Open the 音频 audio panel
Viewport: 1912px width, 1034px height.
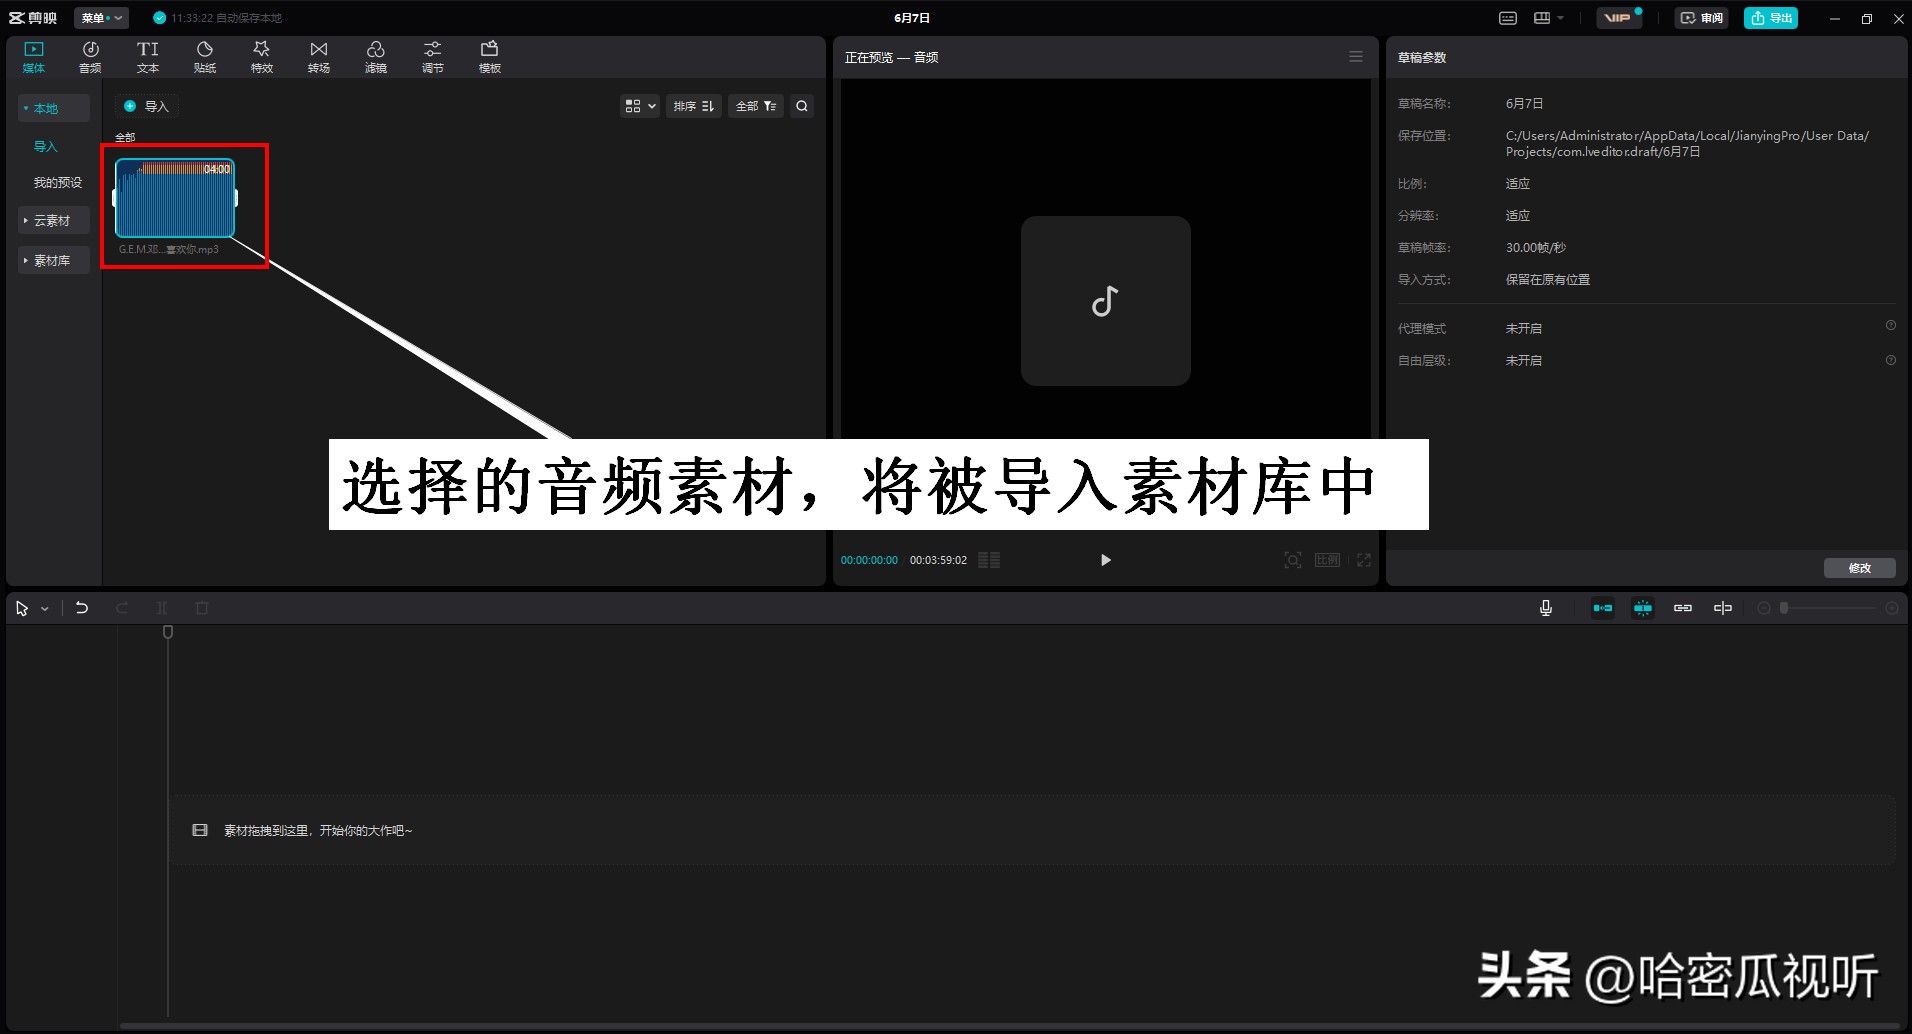tap(89, 56)
